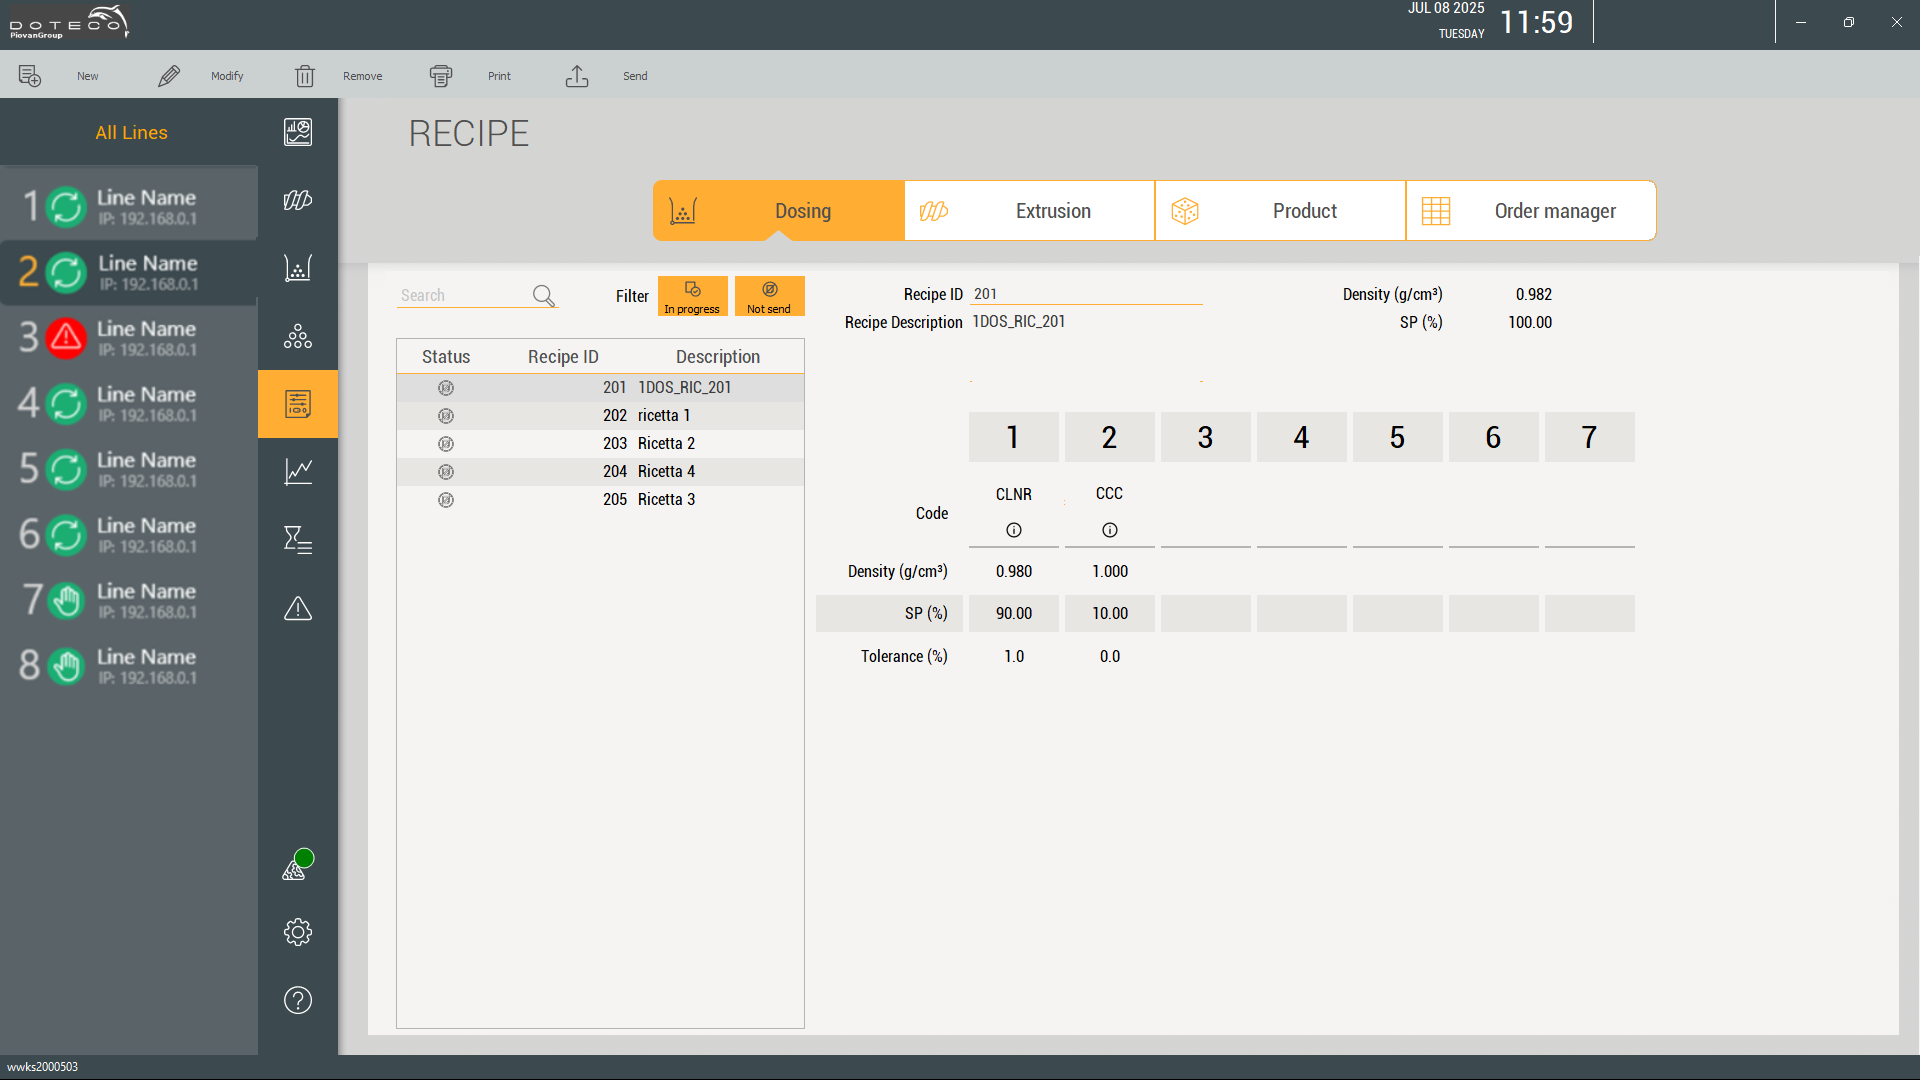This screenshot has width=1920, height=1080.
Task: Click the Print toolbar icon
Action: 441,76
